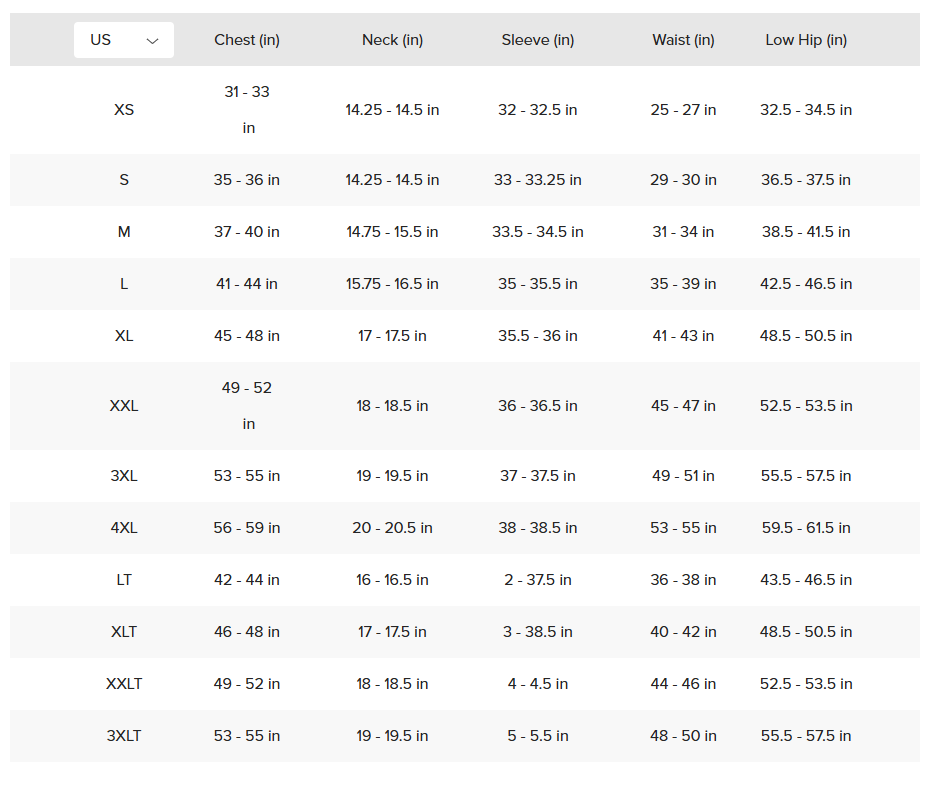Select the 33 - 33.25 in sleeve cell
The width and height of the screenshot is (946, 796).
537,180
